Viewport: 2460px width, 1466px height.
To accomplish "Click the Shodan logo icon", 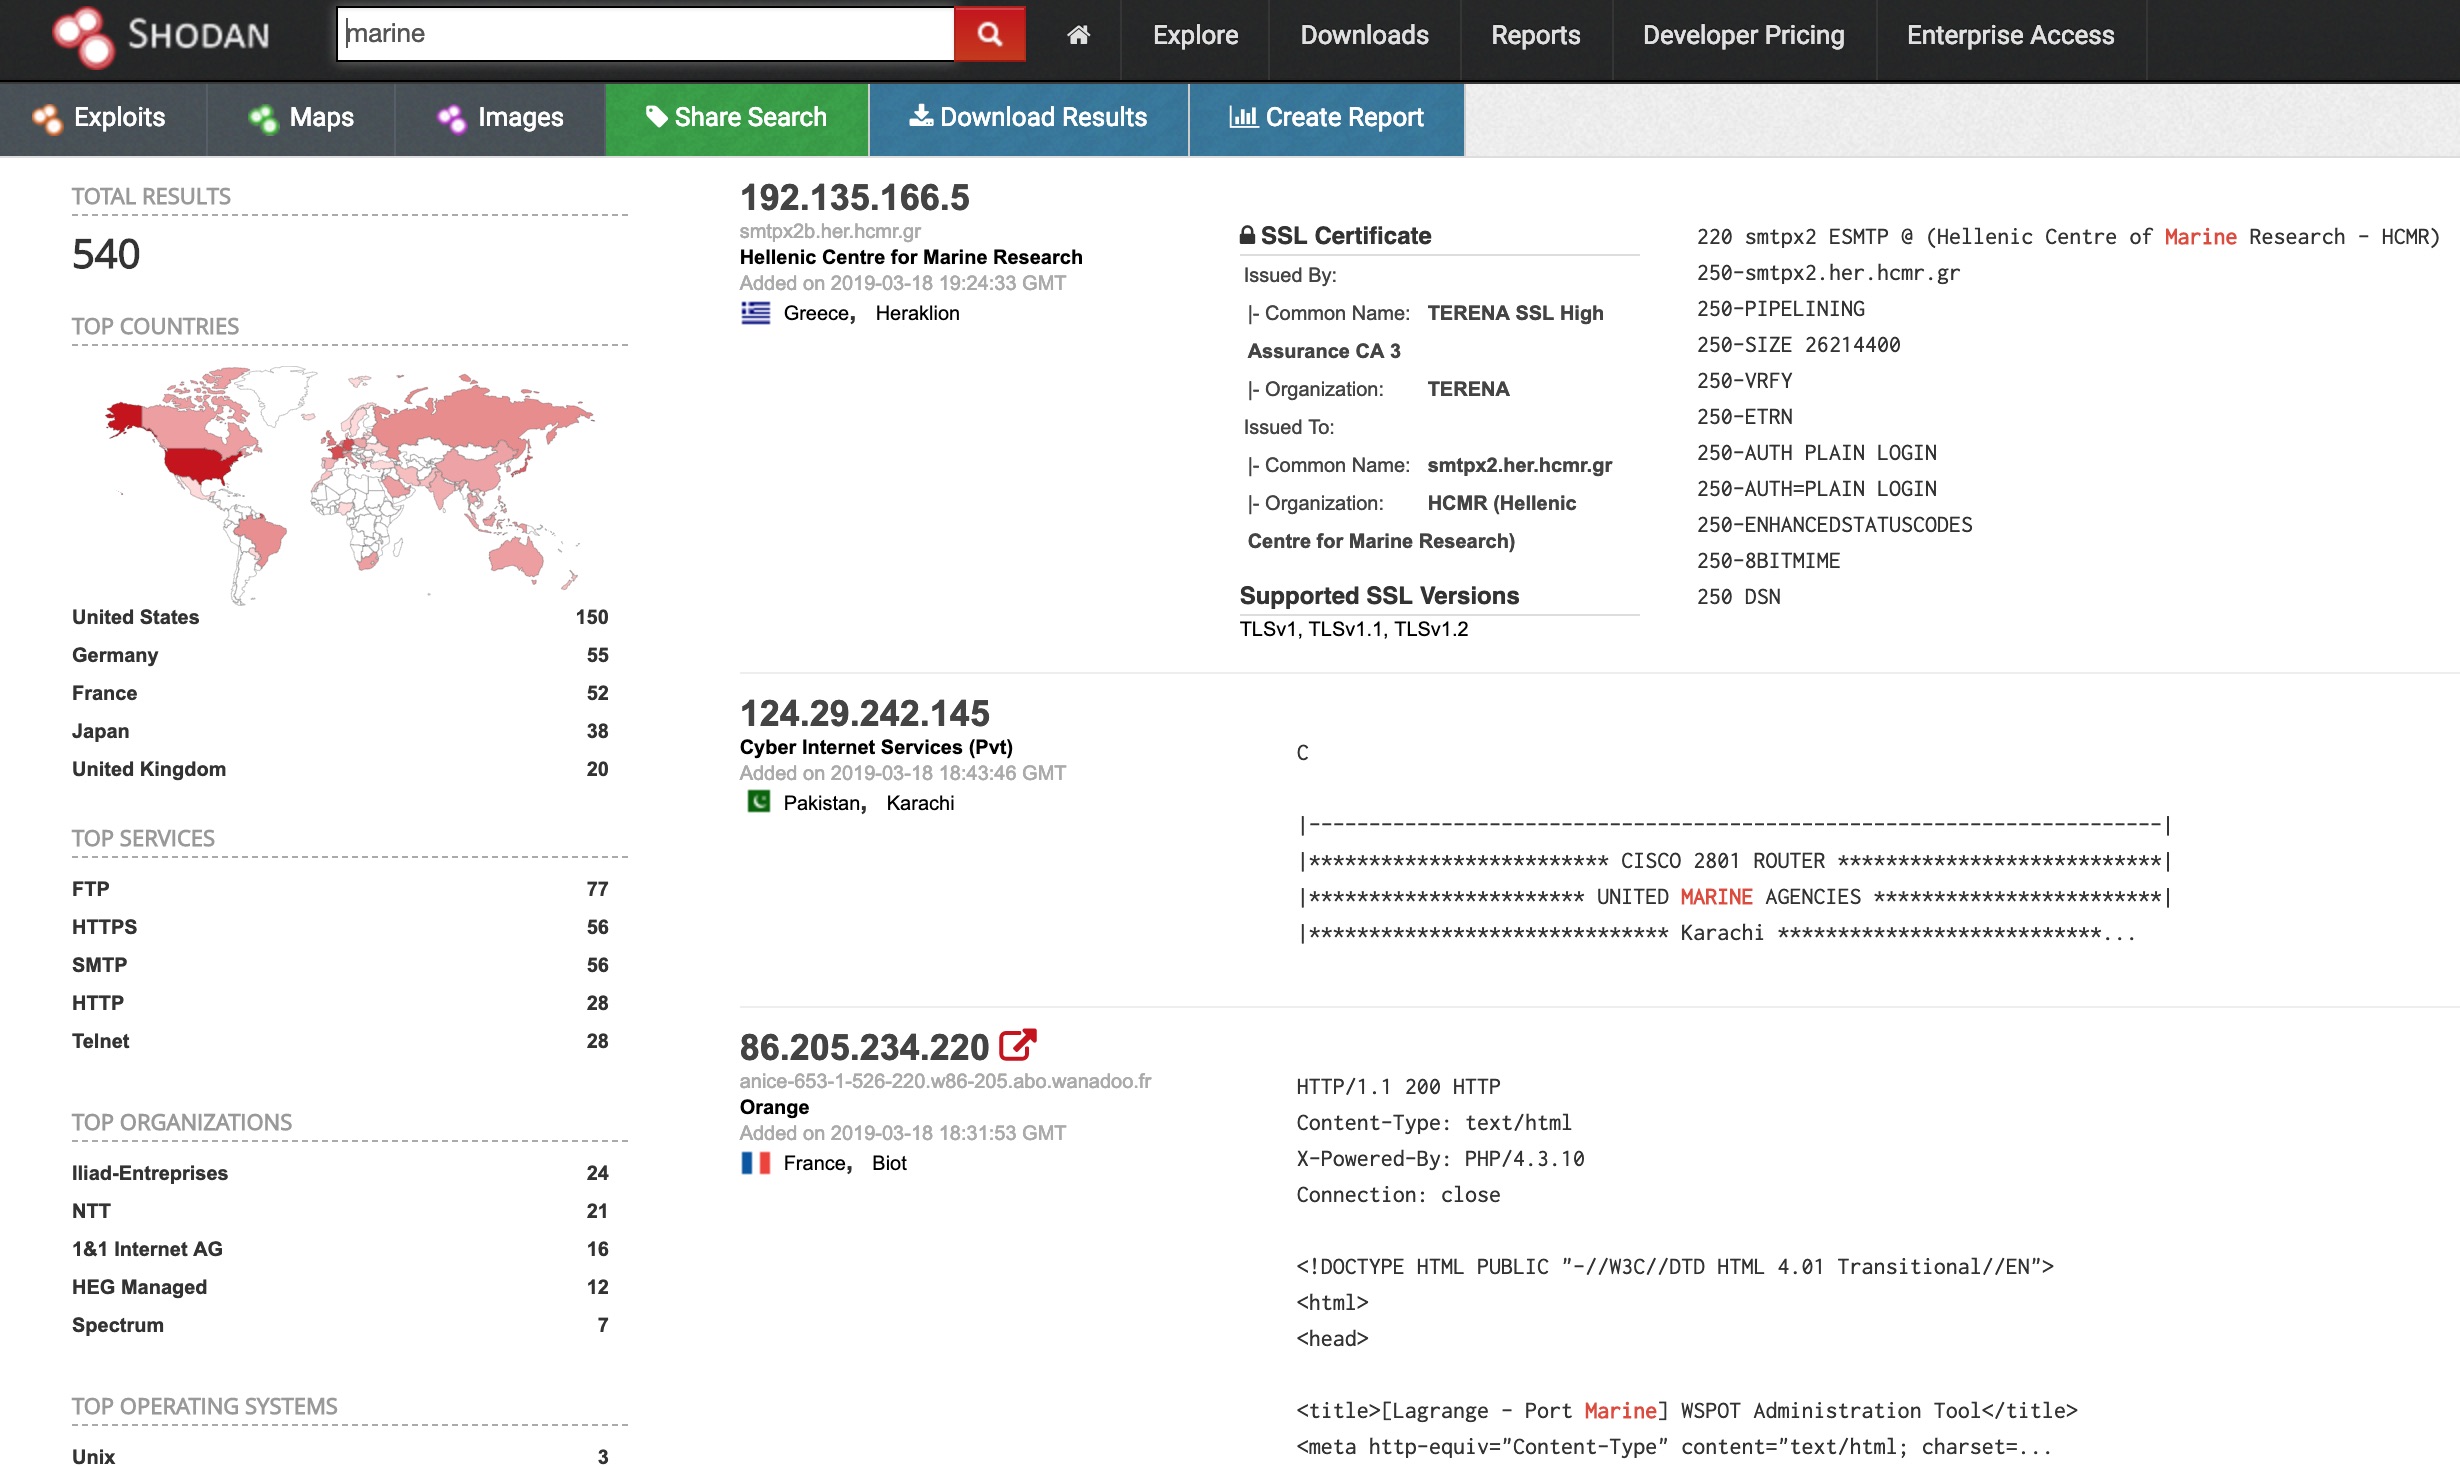I will [84, 37].
